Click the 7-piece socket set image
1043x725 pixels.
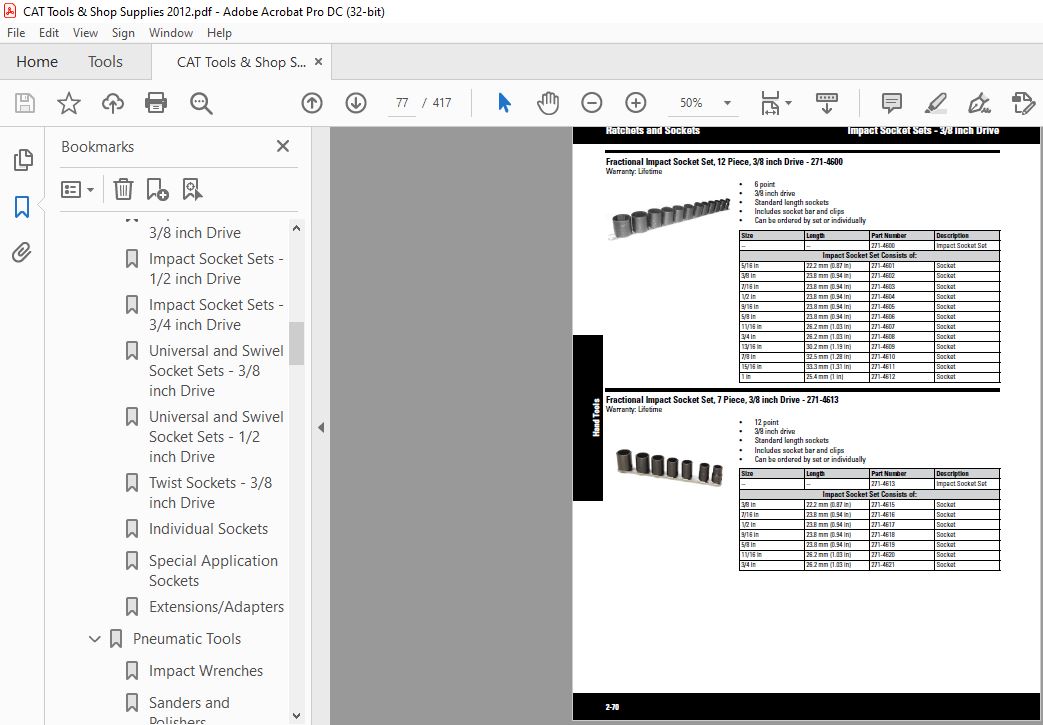(x=669, y=466)
